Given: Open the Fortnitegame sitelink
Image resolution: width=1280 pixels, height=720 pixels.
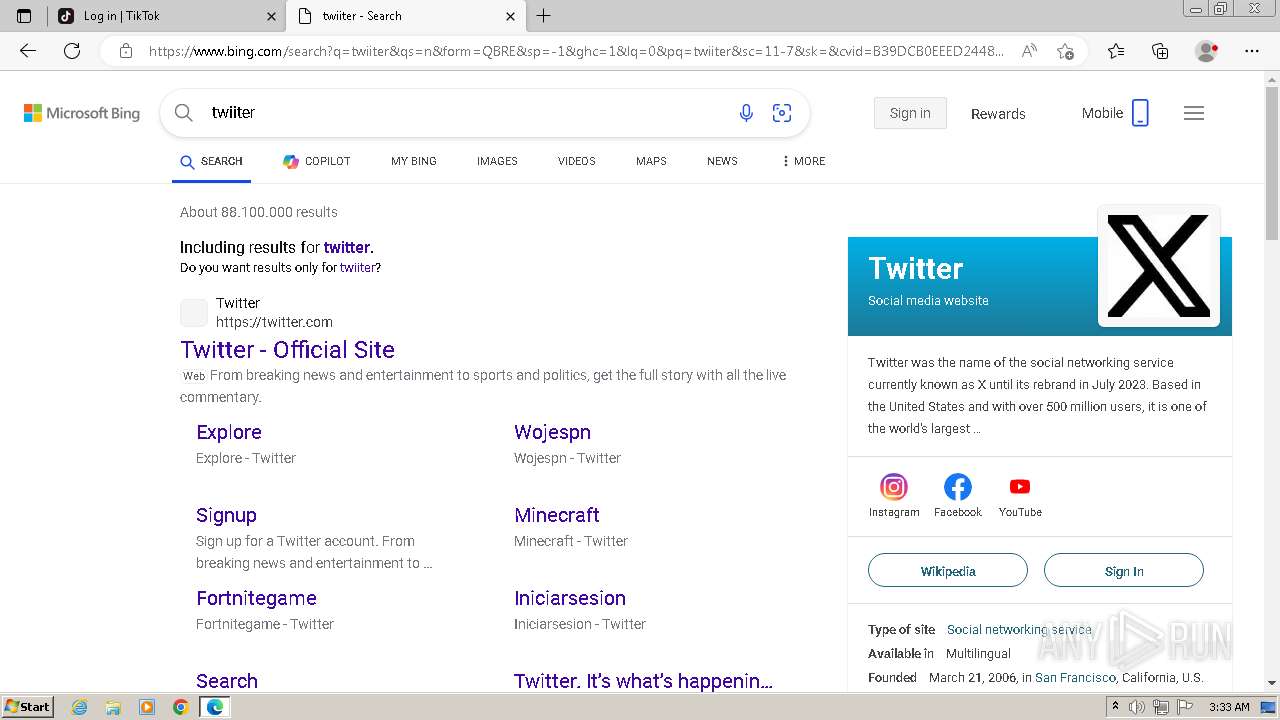Looking at the screenshot, I should pos(256,598).
